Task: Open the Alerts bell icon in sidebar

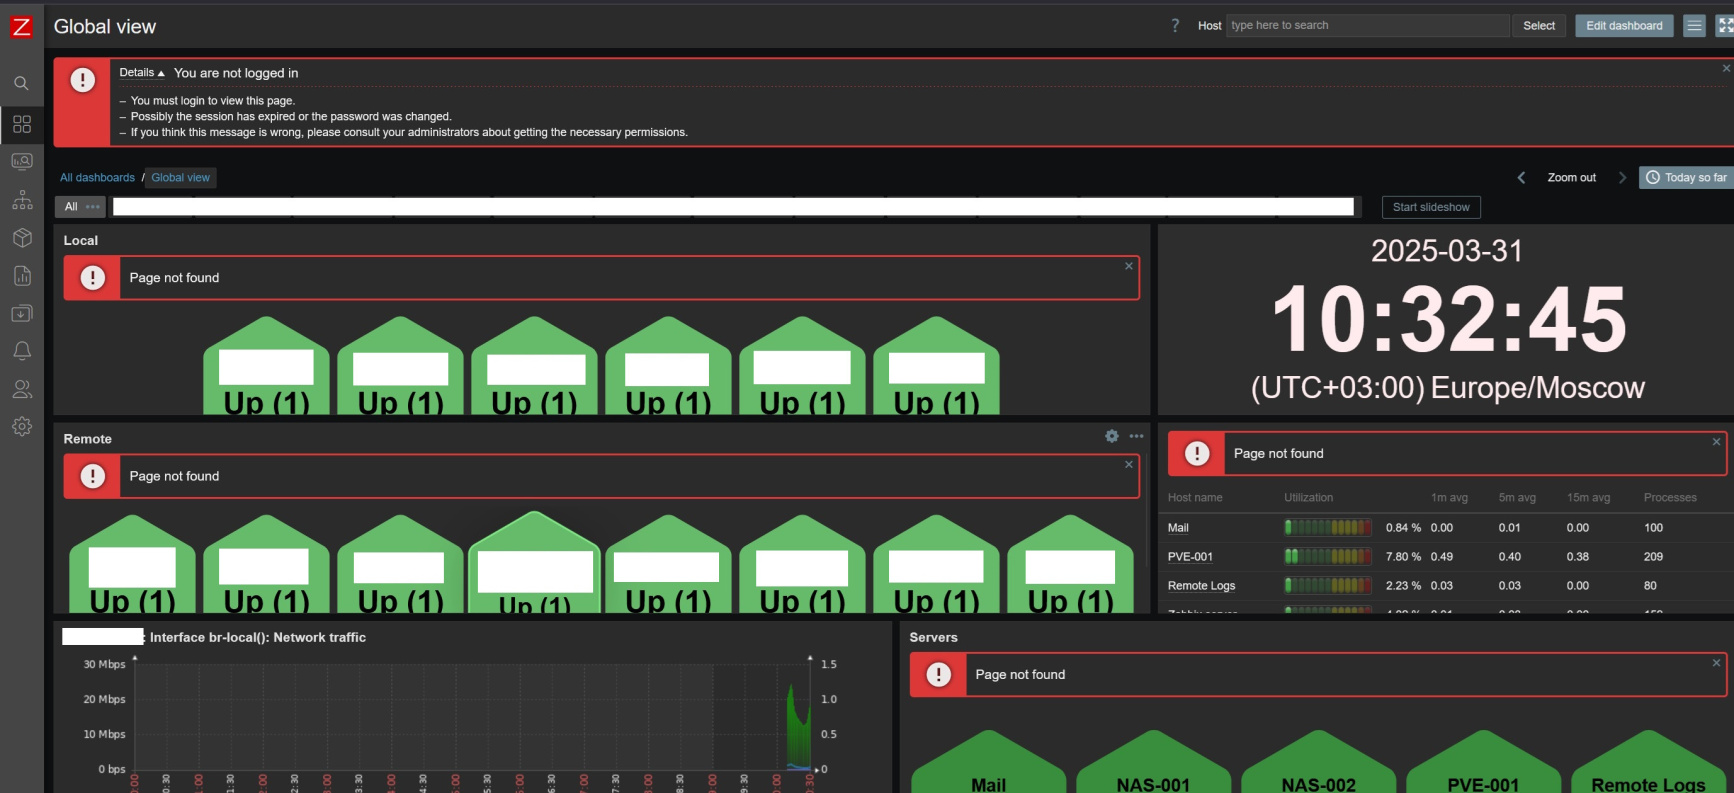Action: [22, 351]
